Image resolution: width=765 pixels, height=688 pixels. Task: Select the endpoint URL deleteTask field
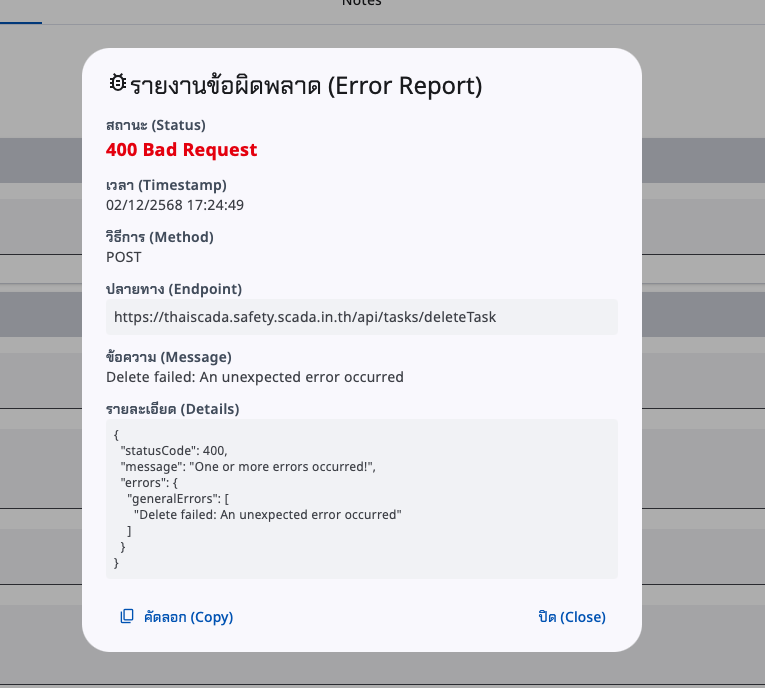point(362,317)
